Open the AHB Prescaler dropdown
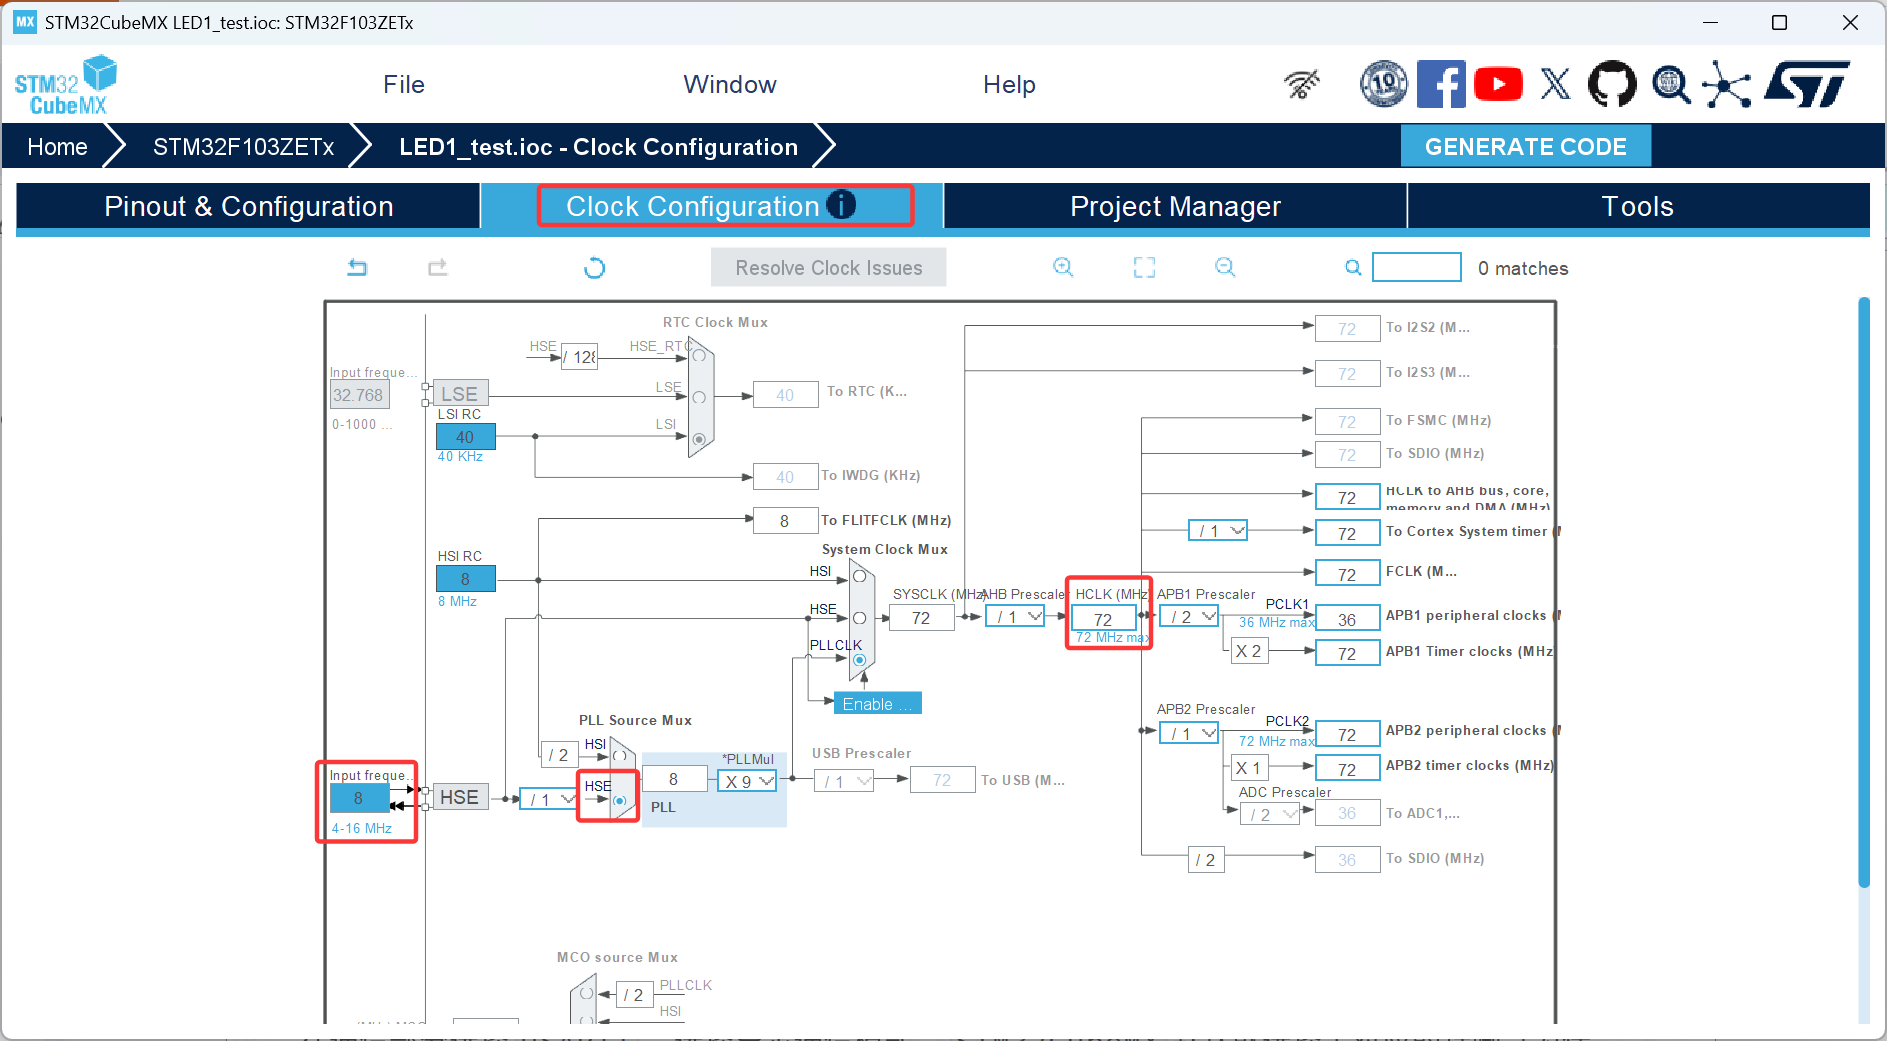 click(1015, 617)
